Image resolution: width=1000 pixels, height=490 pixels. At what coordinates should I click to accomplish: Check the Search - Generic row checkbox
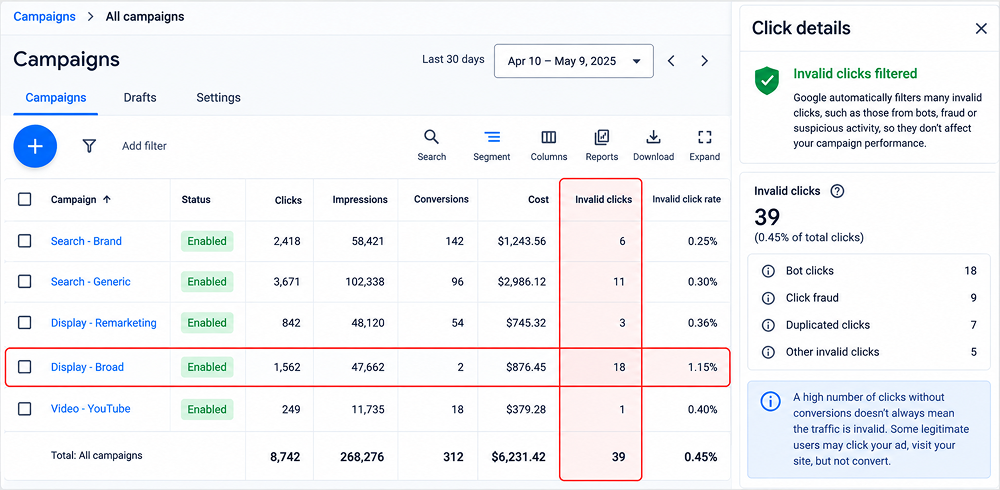coord(24,281)
